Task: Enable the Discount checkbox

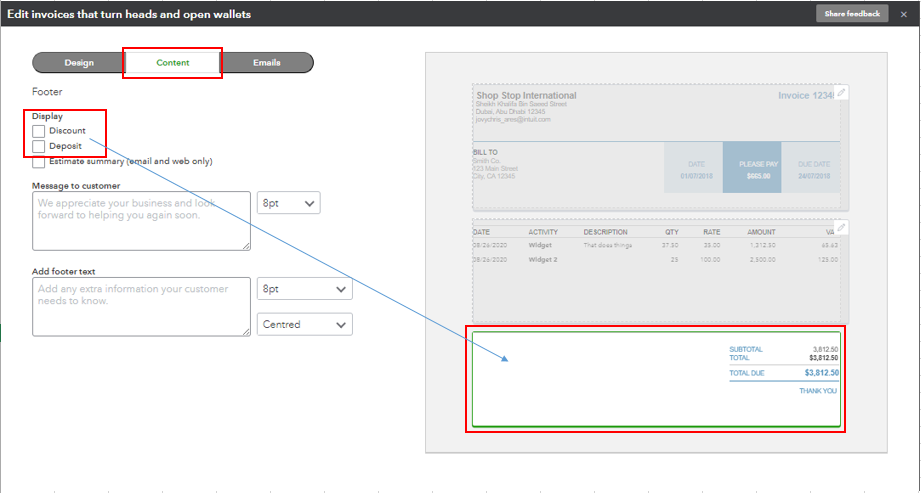Action: [x=39, y=131]
